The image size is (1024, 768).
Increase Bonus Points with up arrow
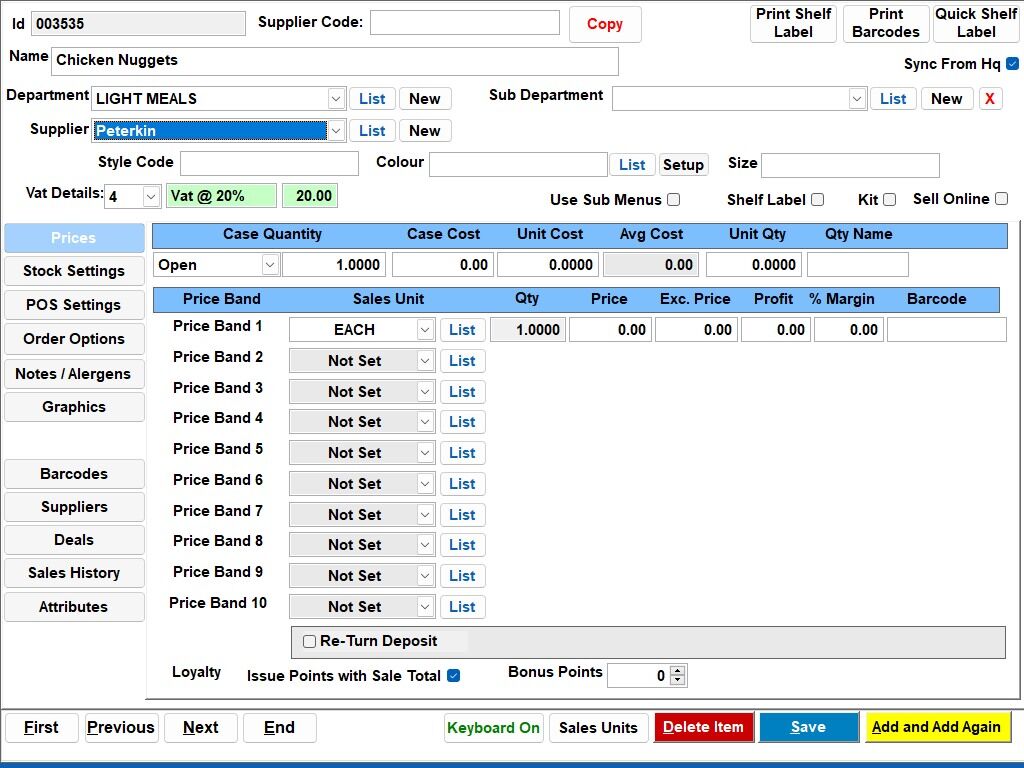(678, 670)
